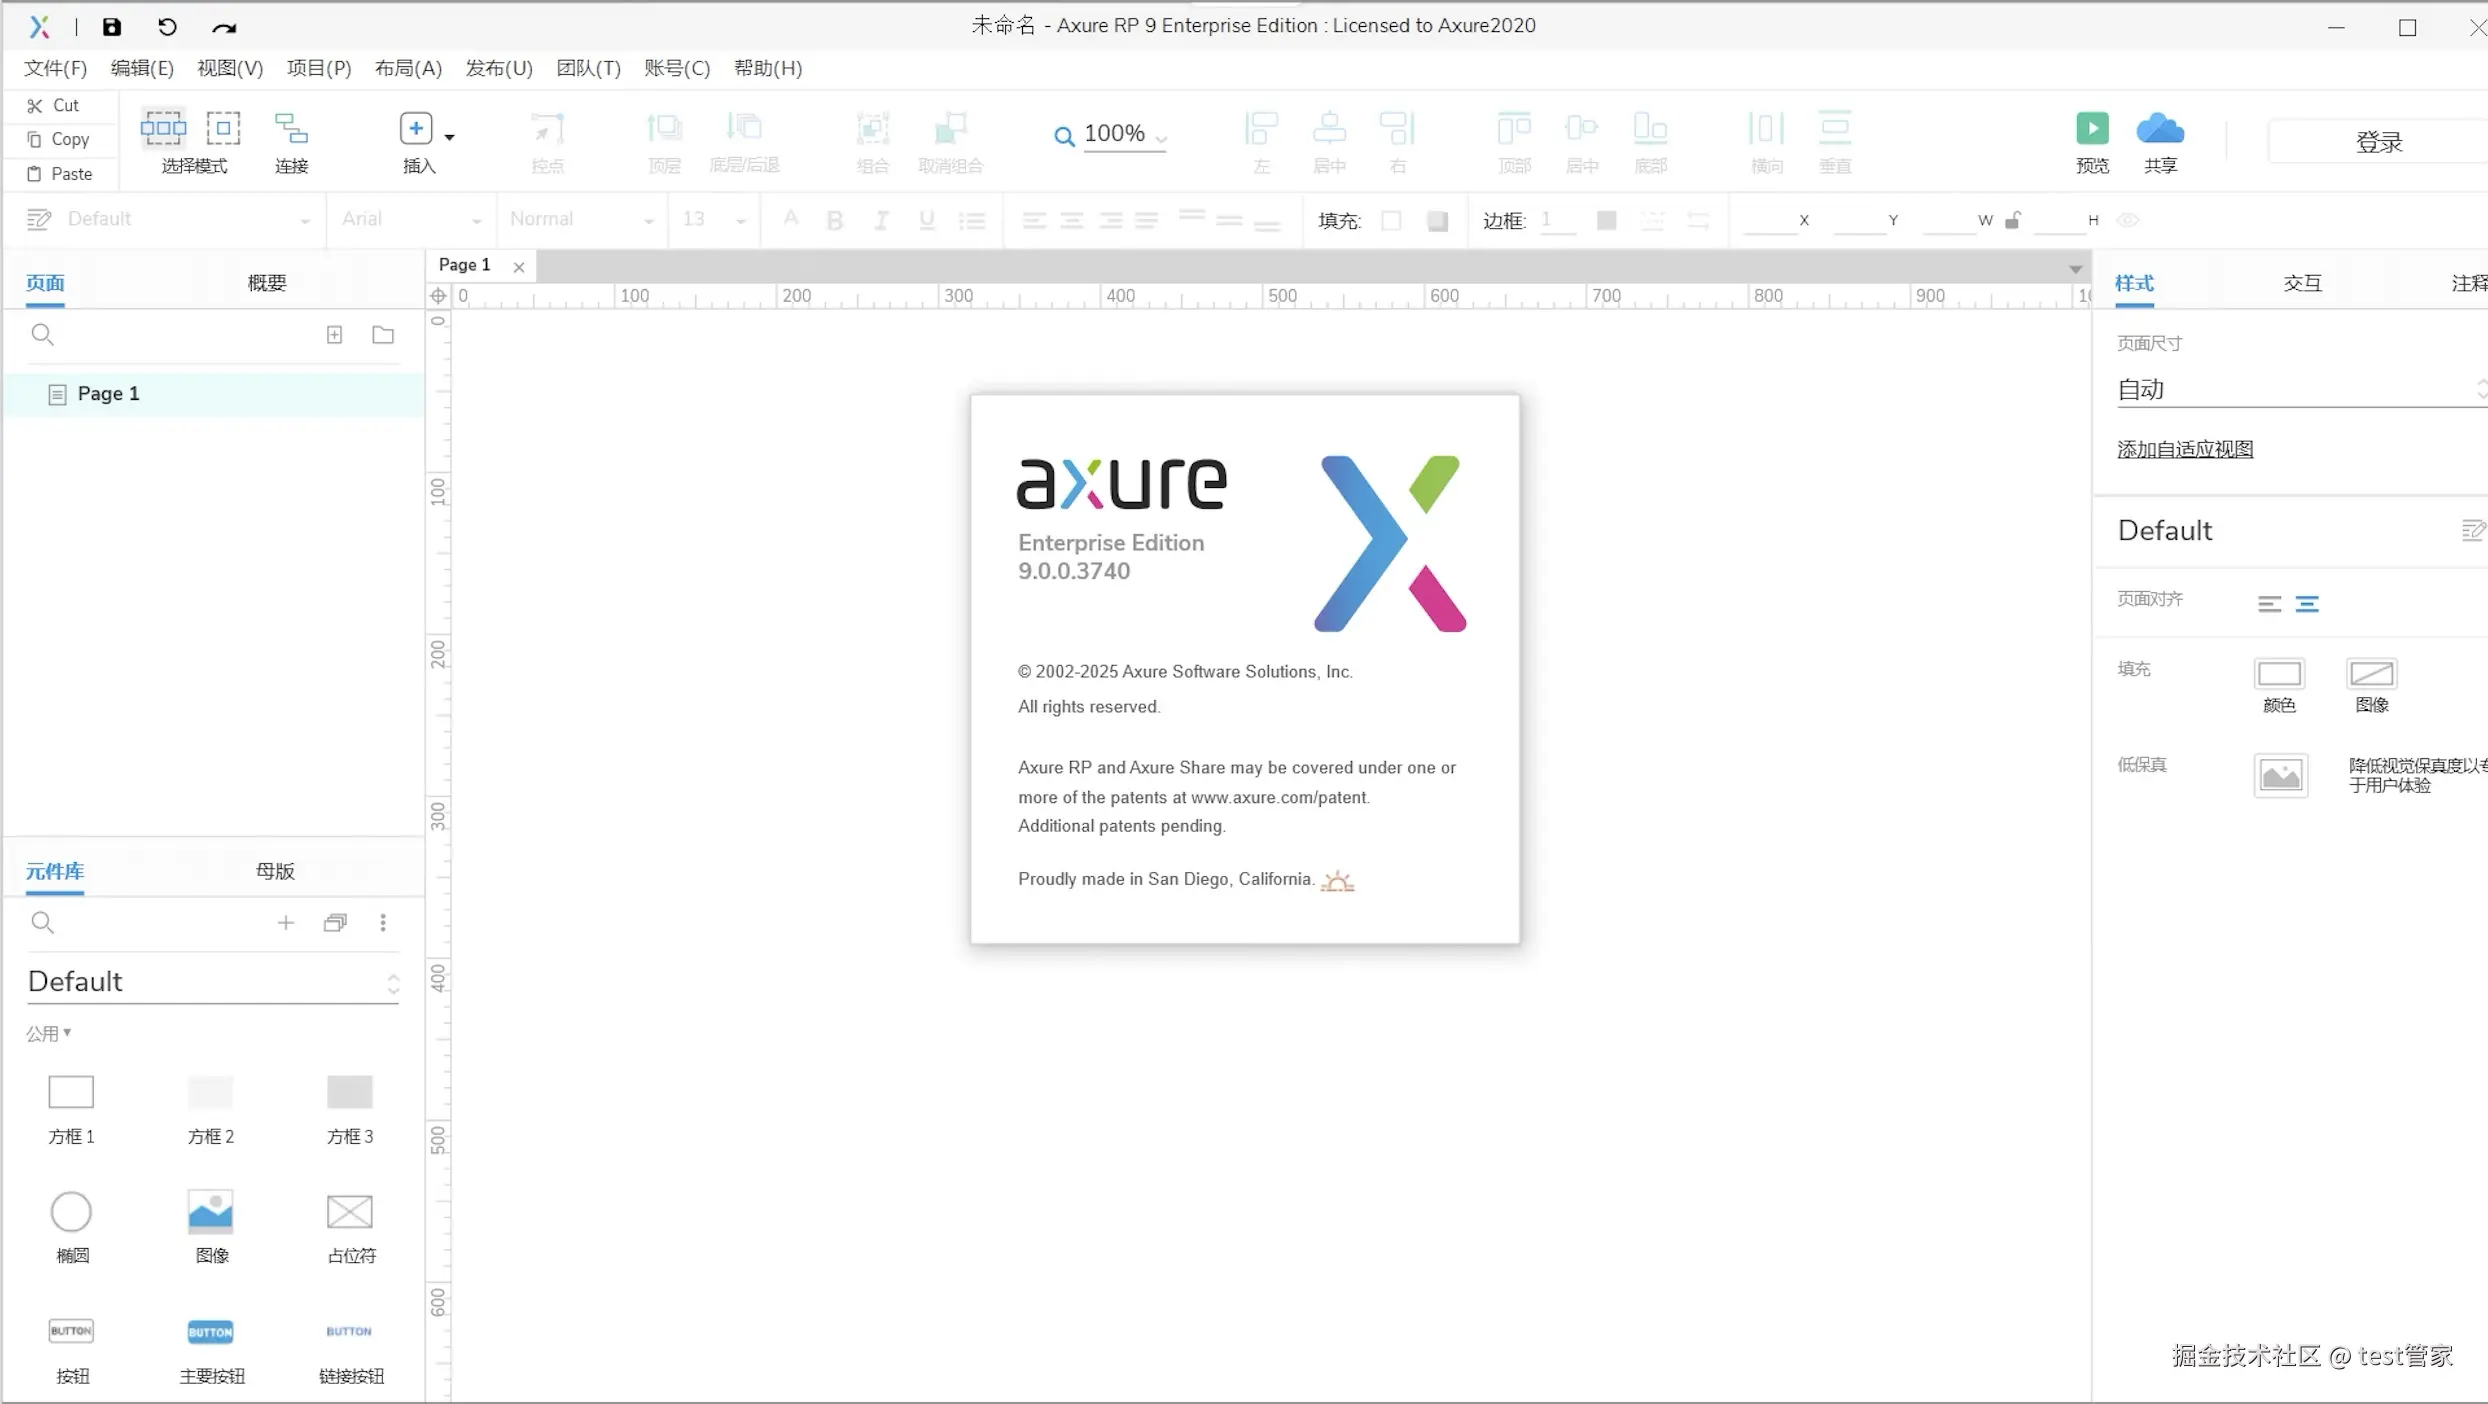Open the 布局(A) menu

coord(407,68)
